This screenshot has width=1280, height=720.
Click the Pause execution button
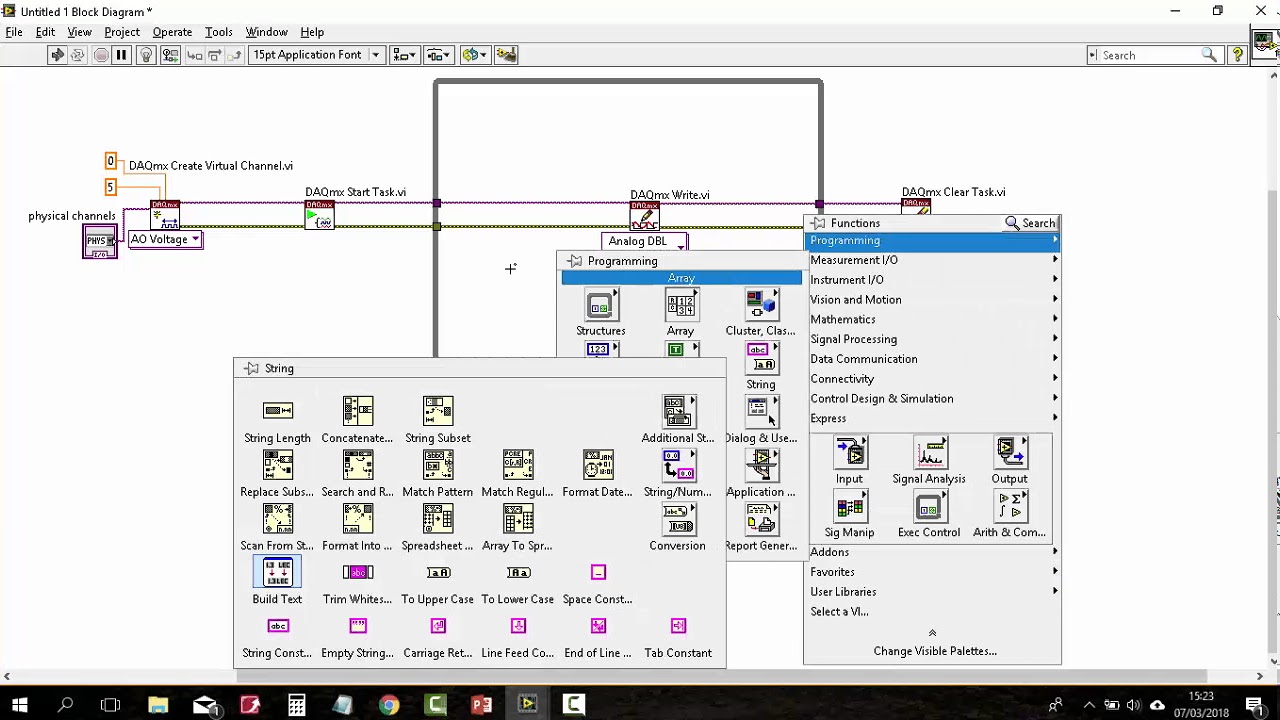click(x=121, y=55)
